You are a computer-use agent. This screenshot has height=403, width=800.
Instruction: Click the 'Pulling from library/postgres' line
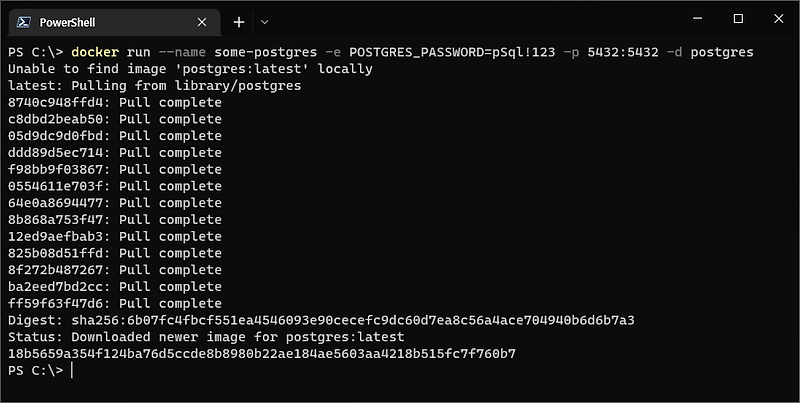point(155,86)
